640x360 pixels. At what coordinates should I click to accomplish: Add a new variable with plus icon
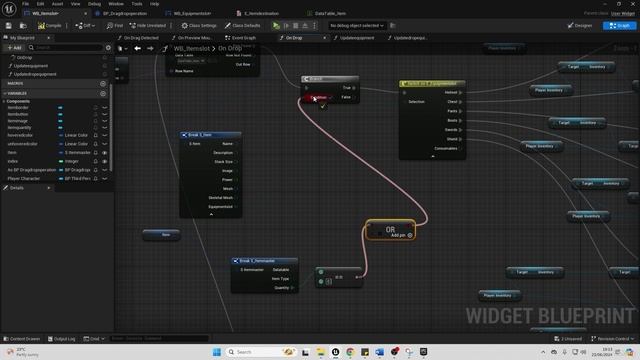click(103, 93)
